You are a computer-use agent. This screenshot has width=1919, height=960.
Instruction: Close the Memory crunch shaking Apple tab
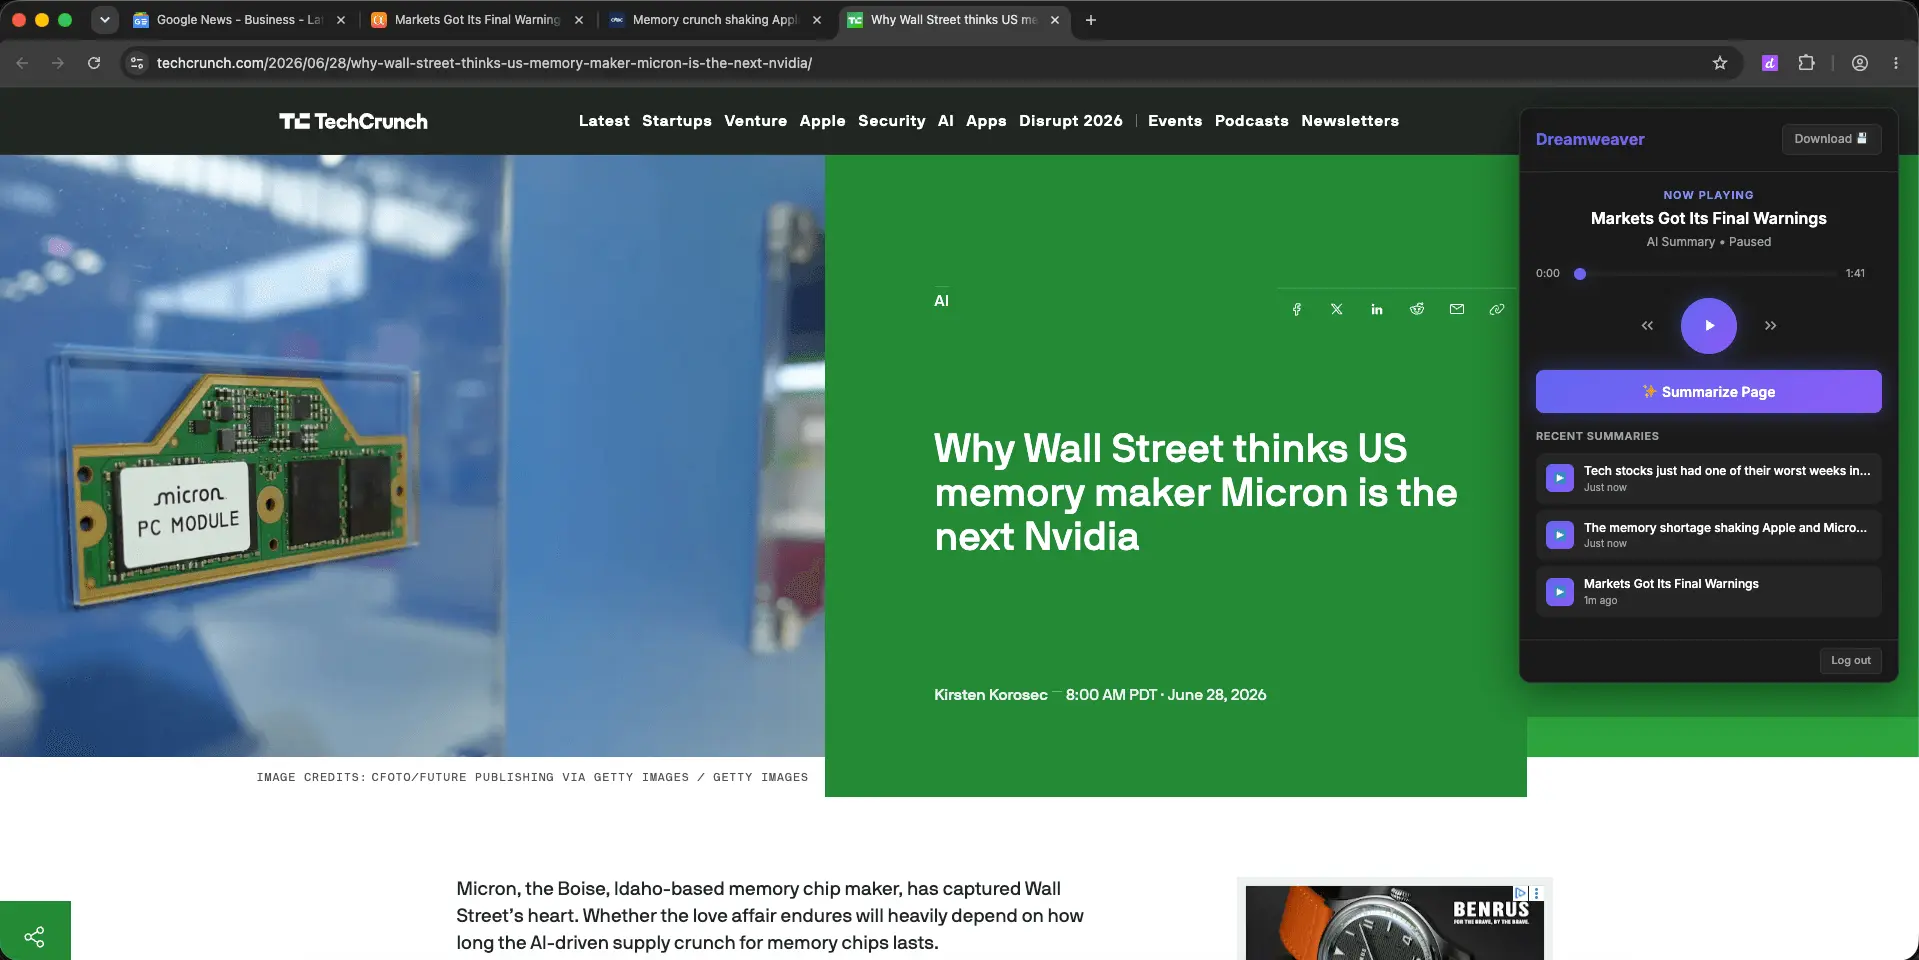tap(817, 20)
